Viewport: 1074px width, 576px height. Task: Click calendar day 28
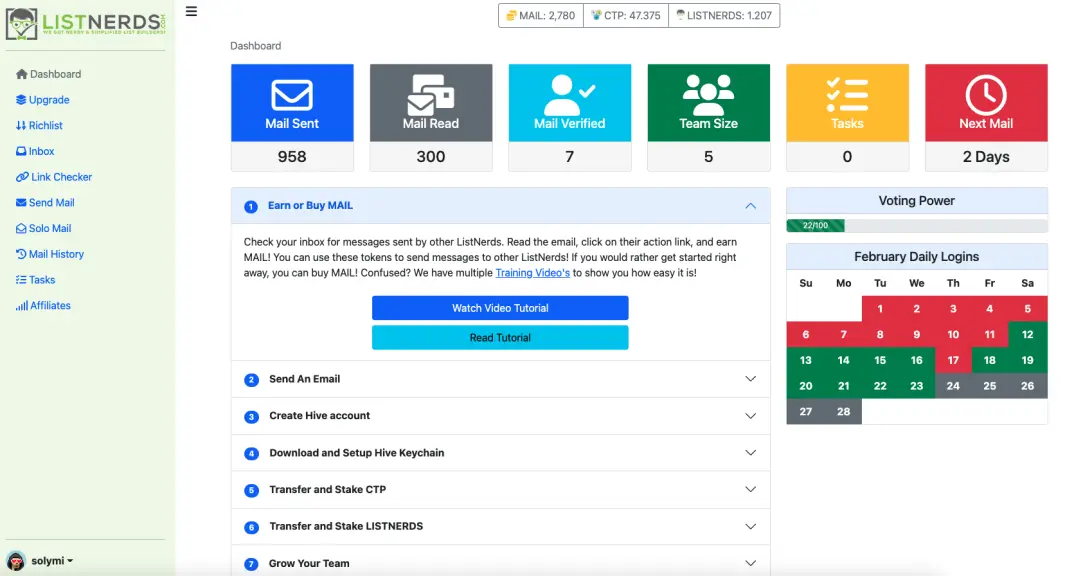point(843,412)
